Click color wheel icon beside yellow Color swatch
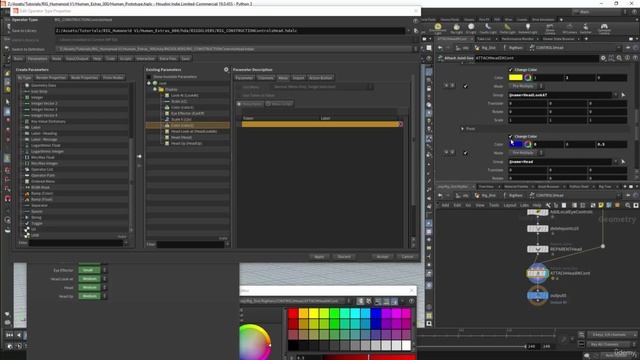The height and width of the screenshot is (360, 640). coord(528,77)
